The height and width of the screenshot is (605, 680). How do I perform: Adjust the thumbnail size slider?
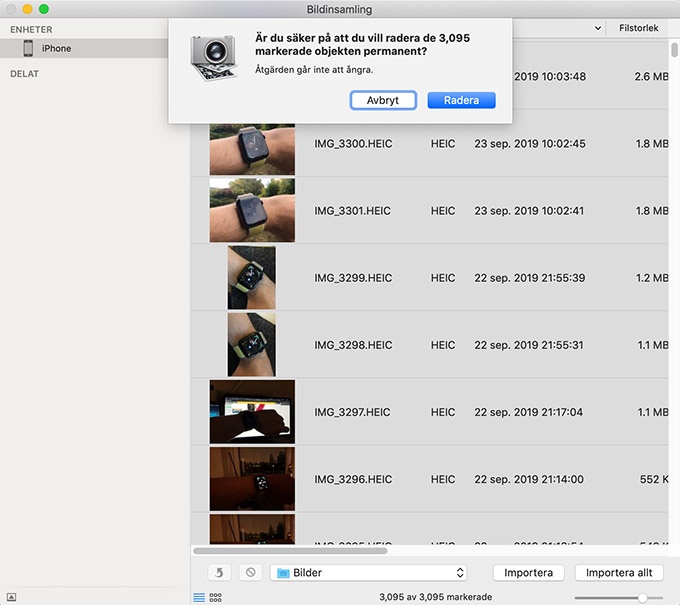(642, 597)
